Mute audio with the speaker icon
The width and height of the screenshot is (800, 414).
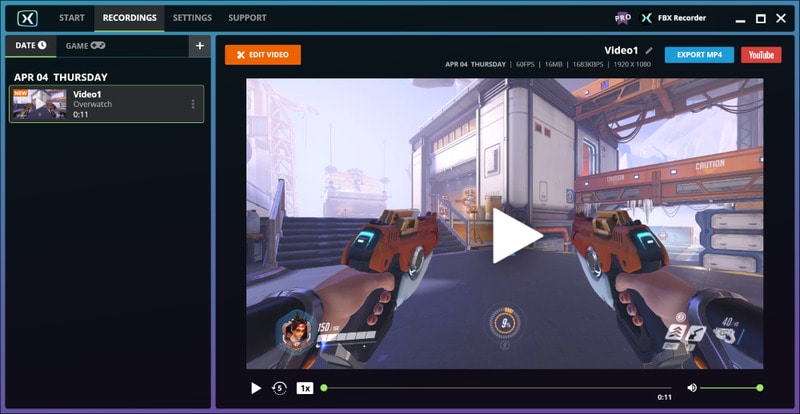coord(692,388)
